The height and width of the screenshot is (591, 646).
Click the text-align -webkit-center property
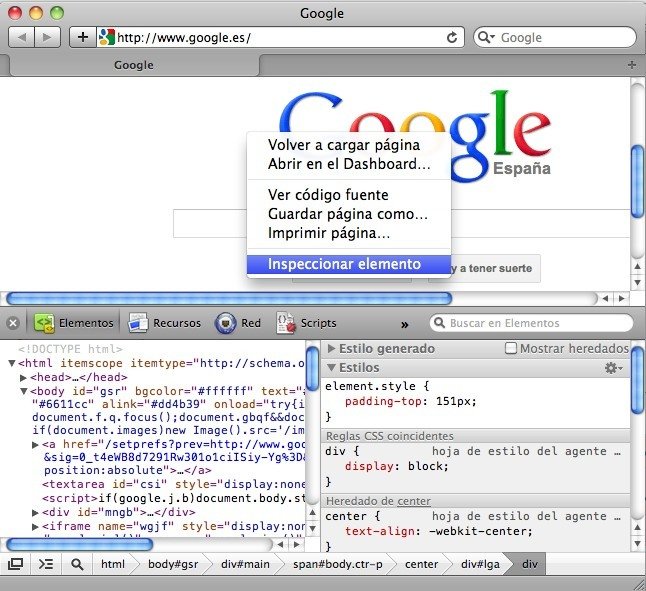point(439,531)
